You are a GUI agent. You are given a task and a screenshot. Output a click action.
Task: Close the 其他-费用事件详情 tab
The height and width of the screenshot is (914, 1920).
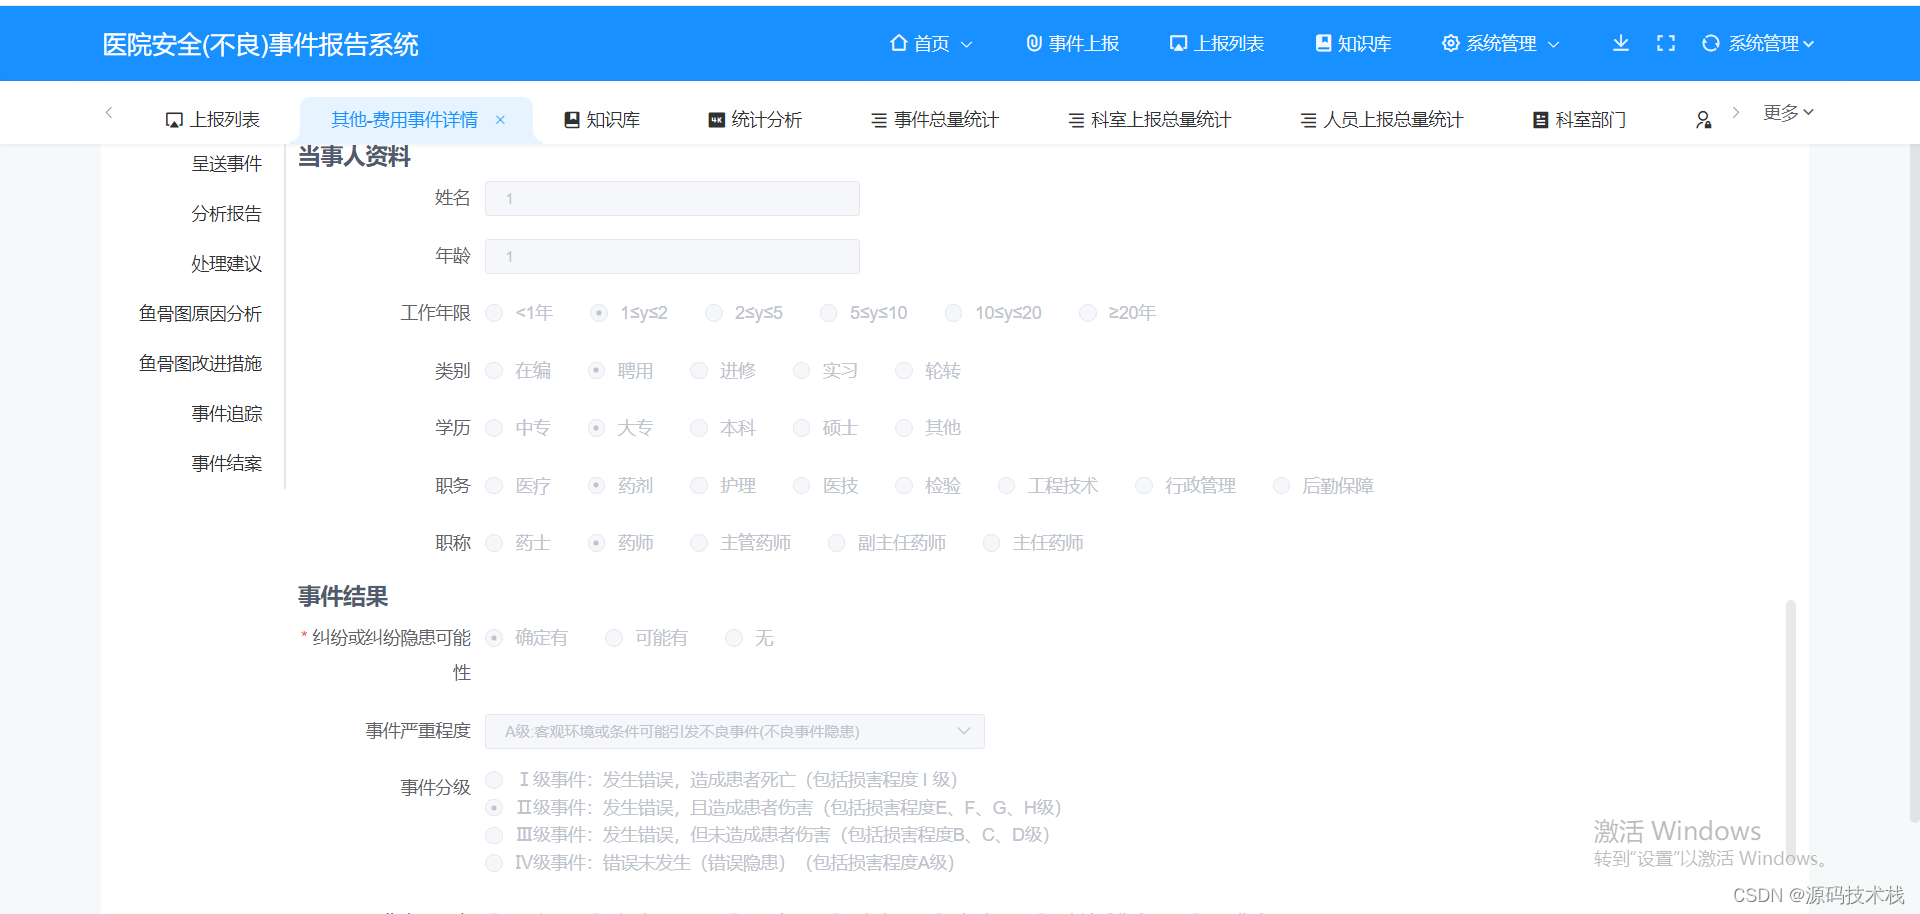click(x=500, y=120)
